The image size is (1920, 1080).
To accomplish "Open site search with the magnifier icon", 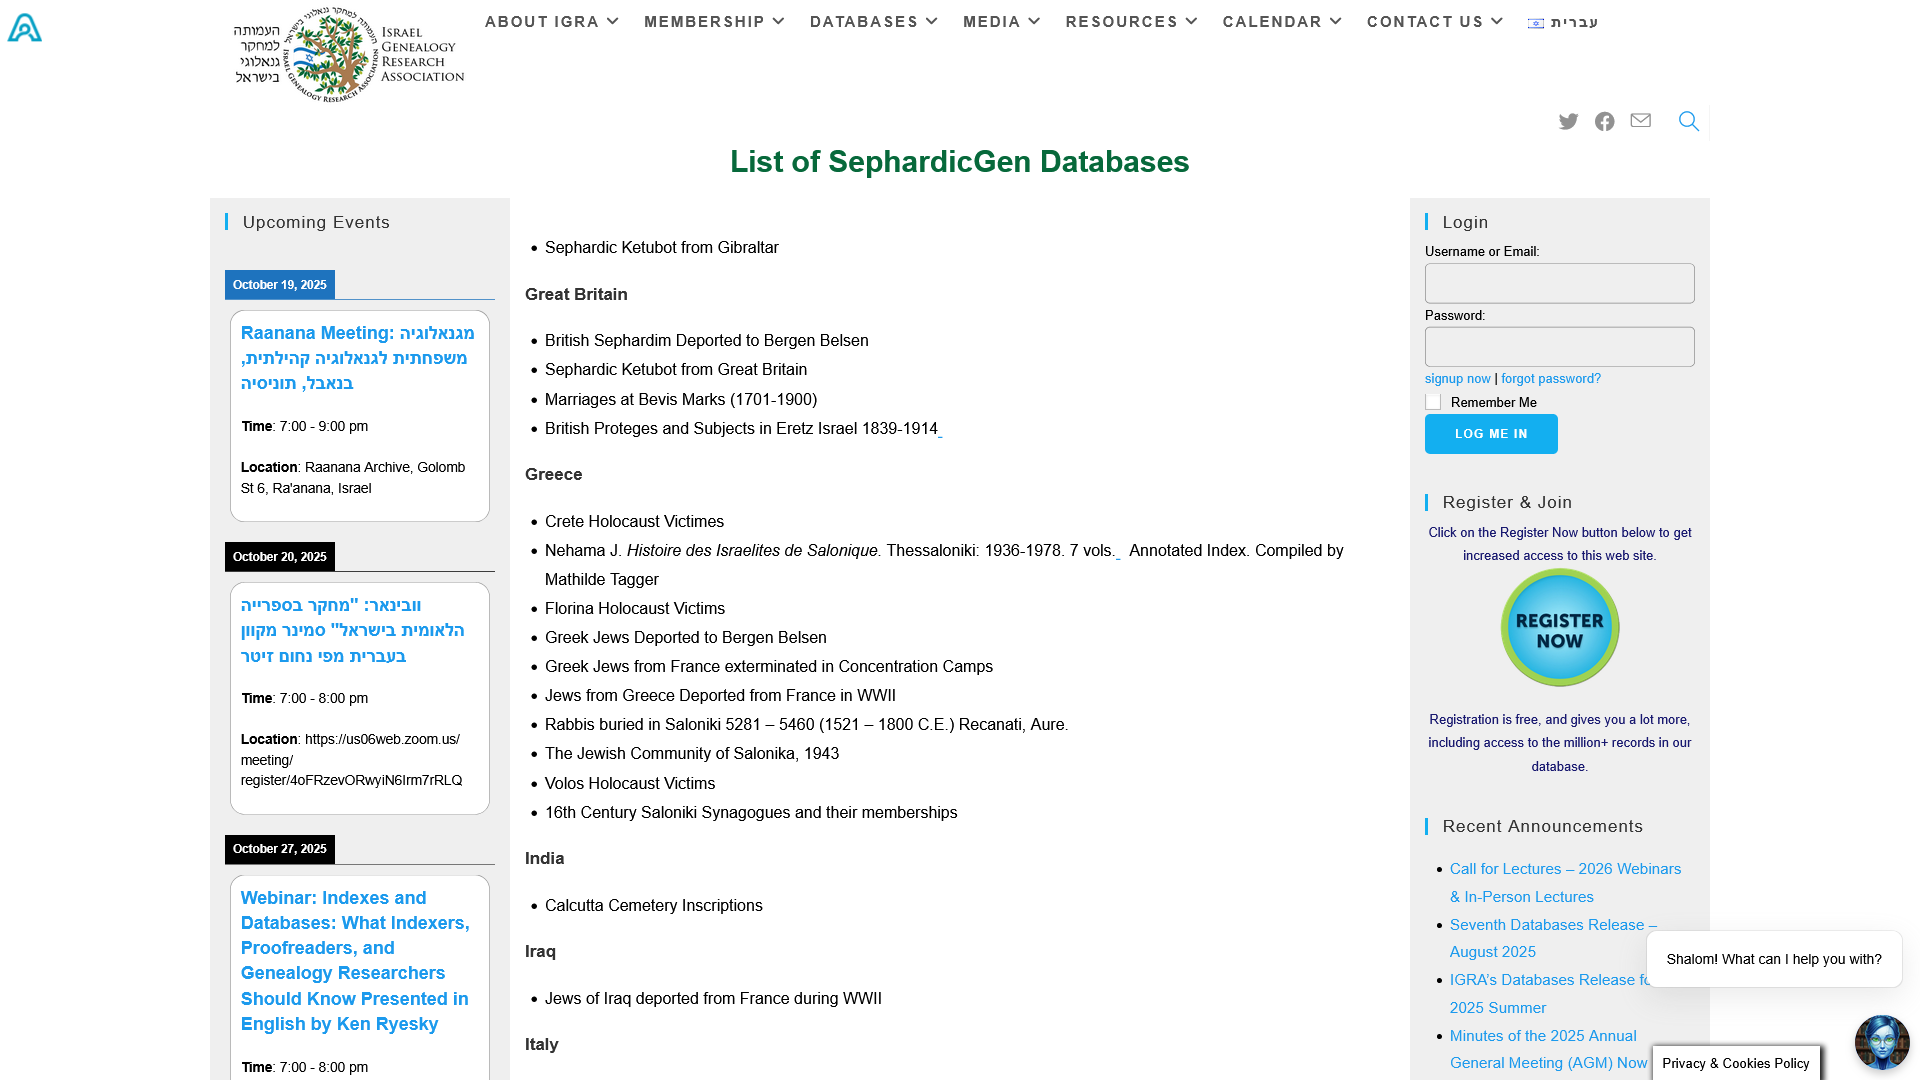I will click(1689, 121).
